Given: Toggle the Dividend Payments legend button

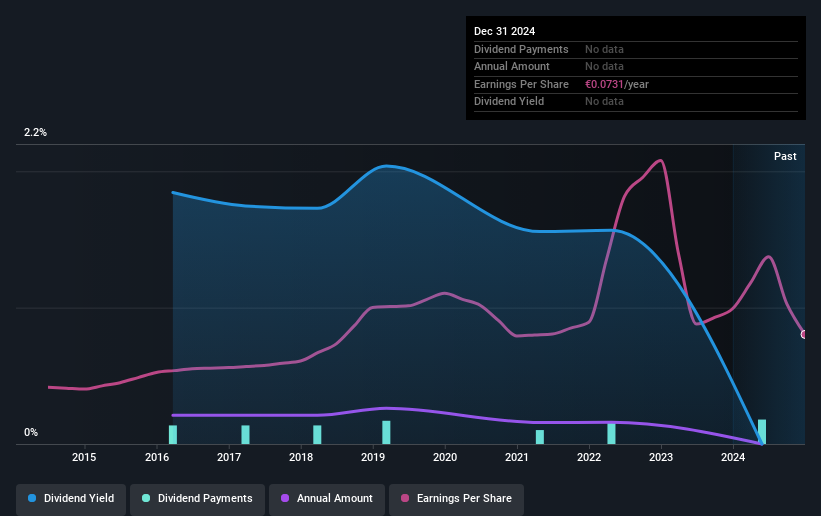Looking at the screenshot, I should 197,498.
